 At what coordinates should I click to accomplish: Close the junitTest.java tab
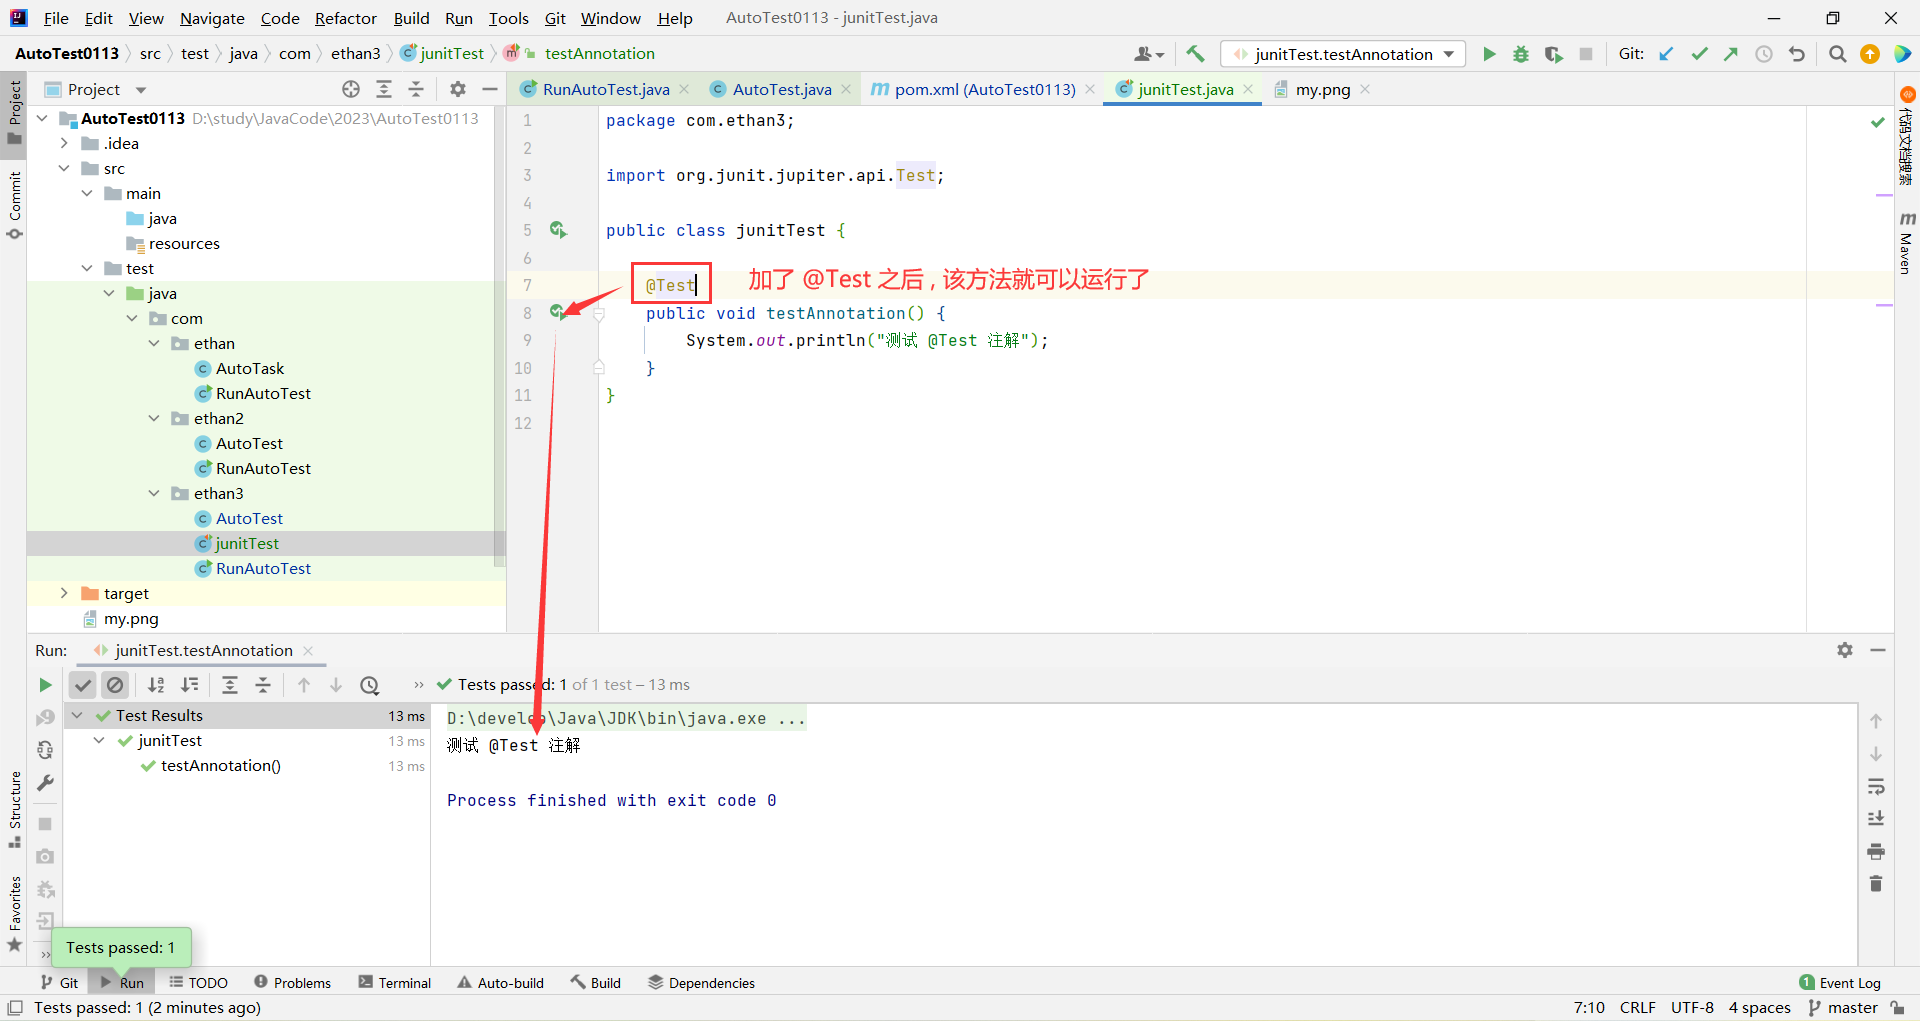pyautogui.click(x=1248, y=89)
